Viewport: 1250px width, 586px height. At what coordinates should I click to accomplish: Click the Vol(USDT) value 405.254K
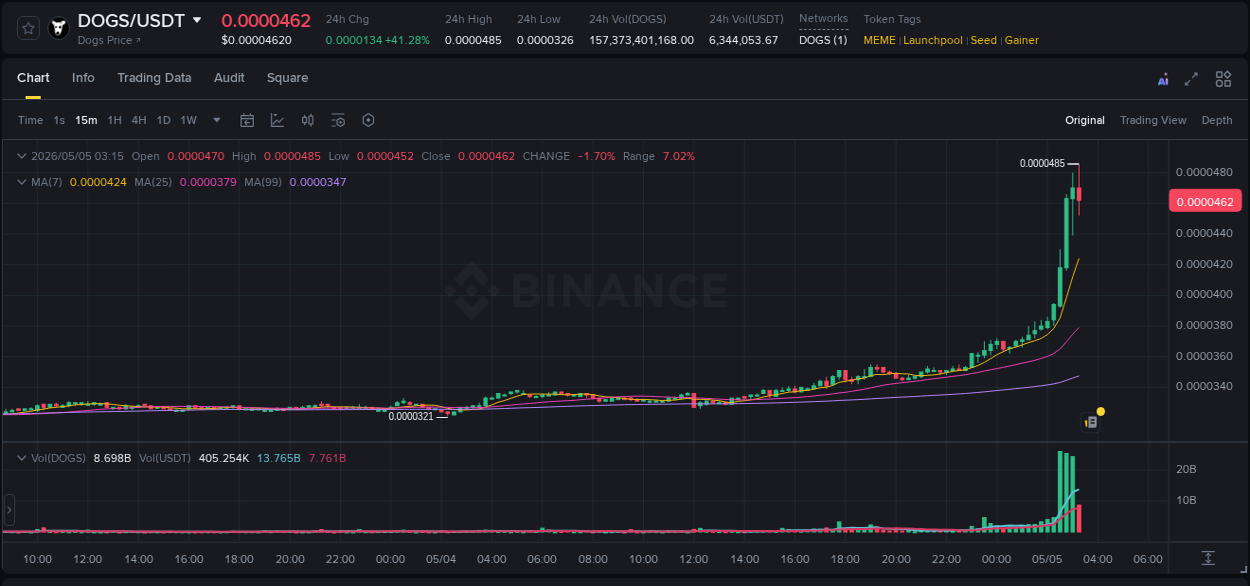(222, 458)
